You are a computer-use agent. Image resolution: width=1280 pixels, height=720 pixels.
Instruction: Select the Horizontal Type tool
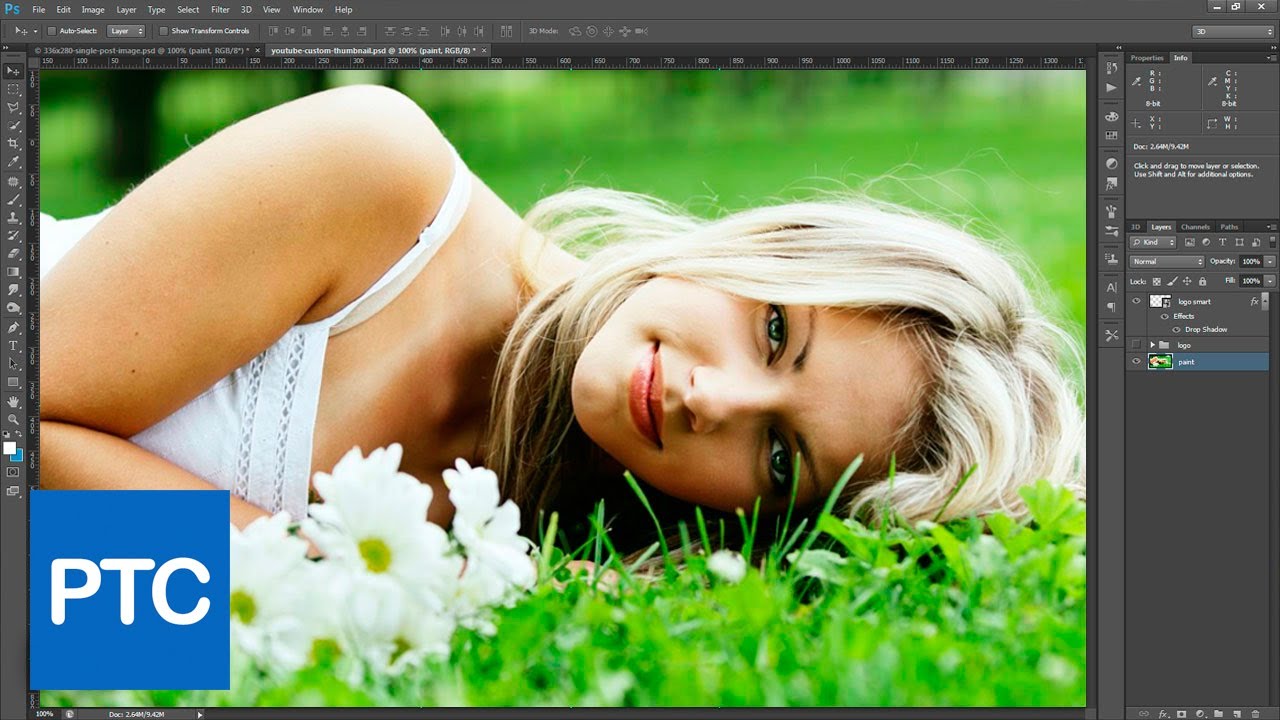[13, 345]
